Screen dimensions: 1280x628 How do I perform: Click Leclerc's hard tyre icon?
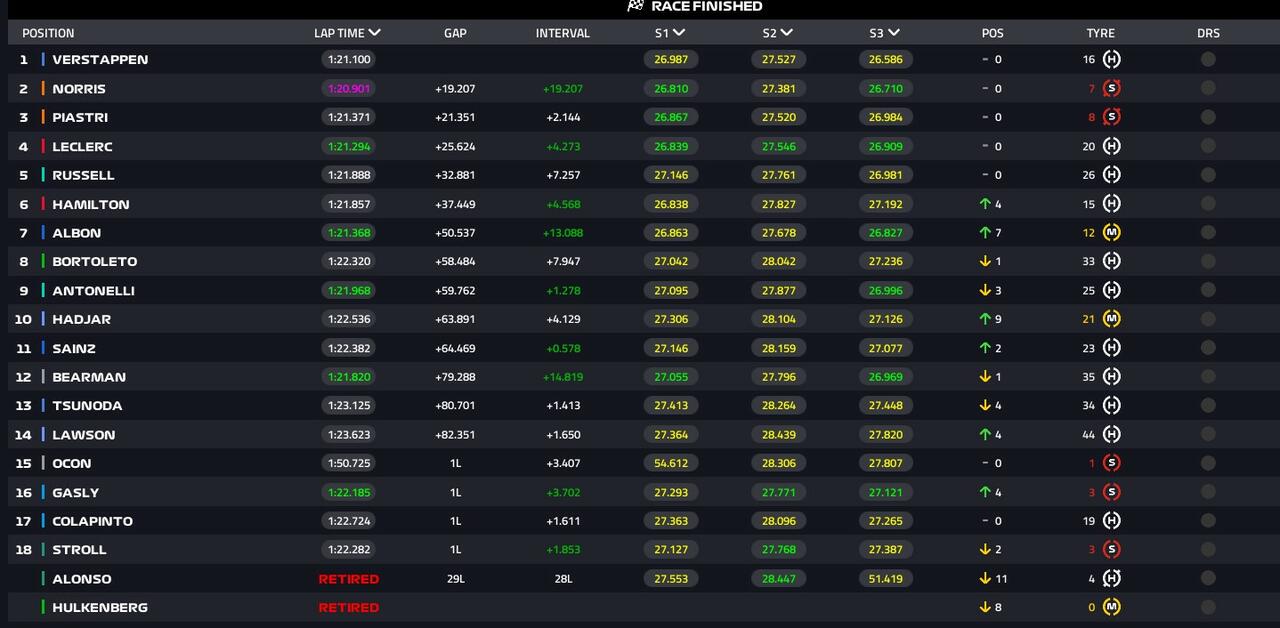click(x=1111, y=146)
